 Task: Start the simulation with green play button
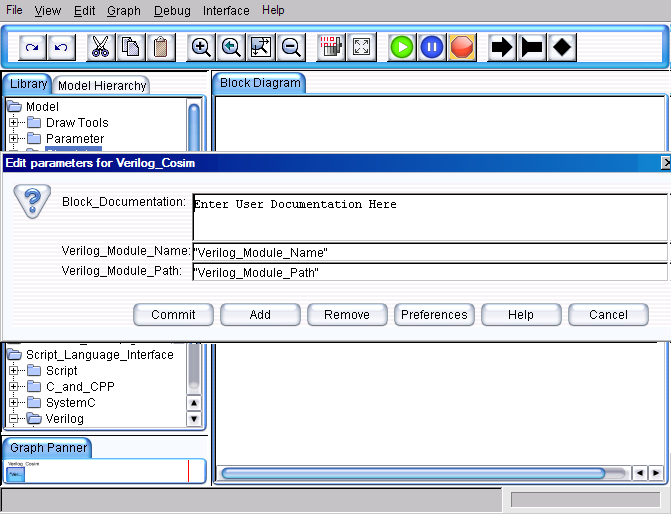(x=401, y=47)
